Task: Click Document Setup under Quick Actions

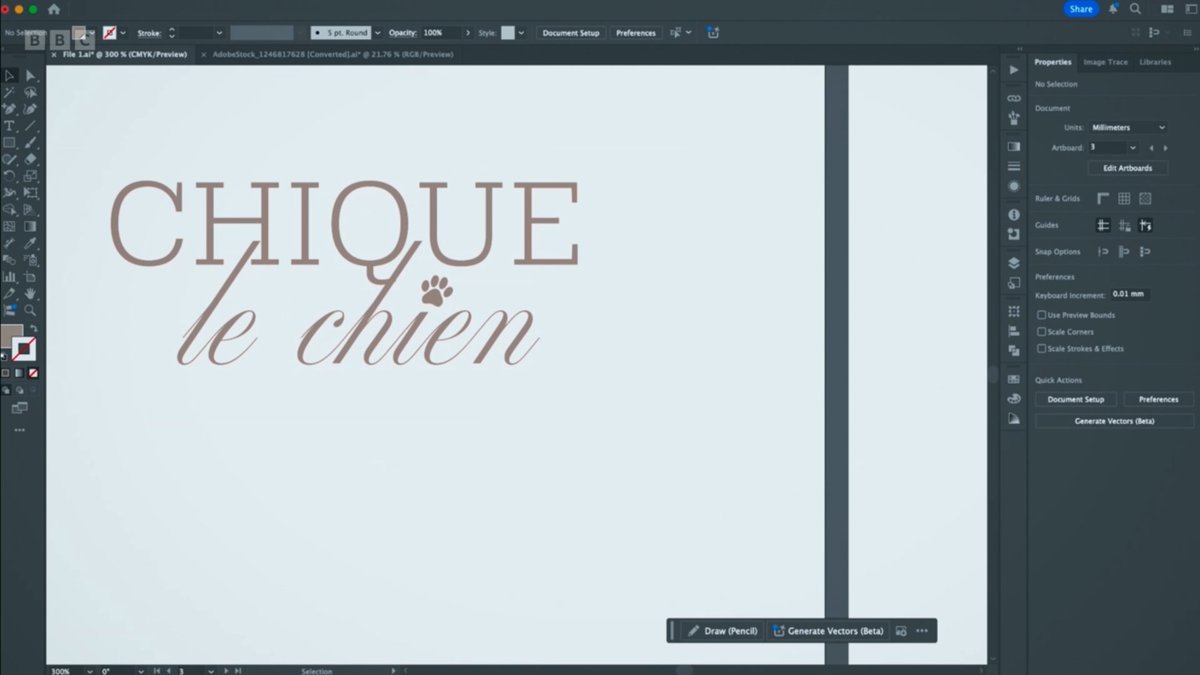Action: coord(1076,399)
